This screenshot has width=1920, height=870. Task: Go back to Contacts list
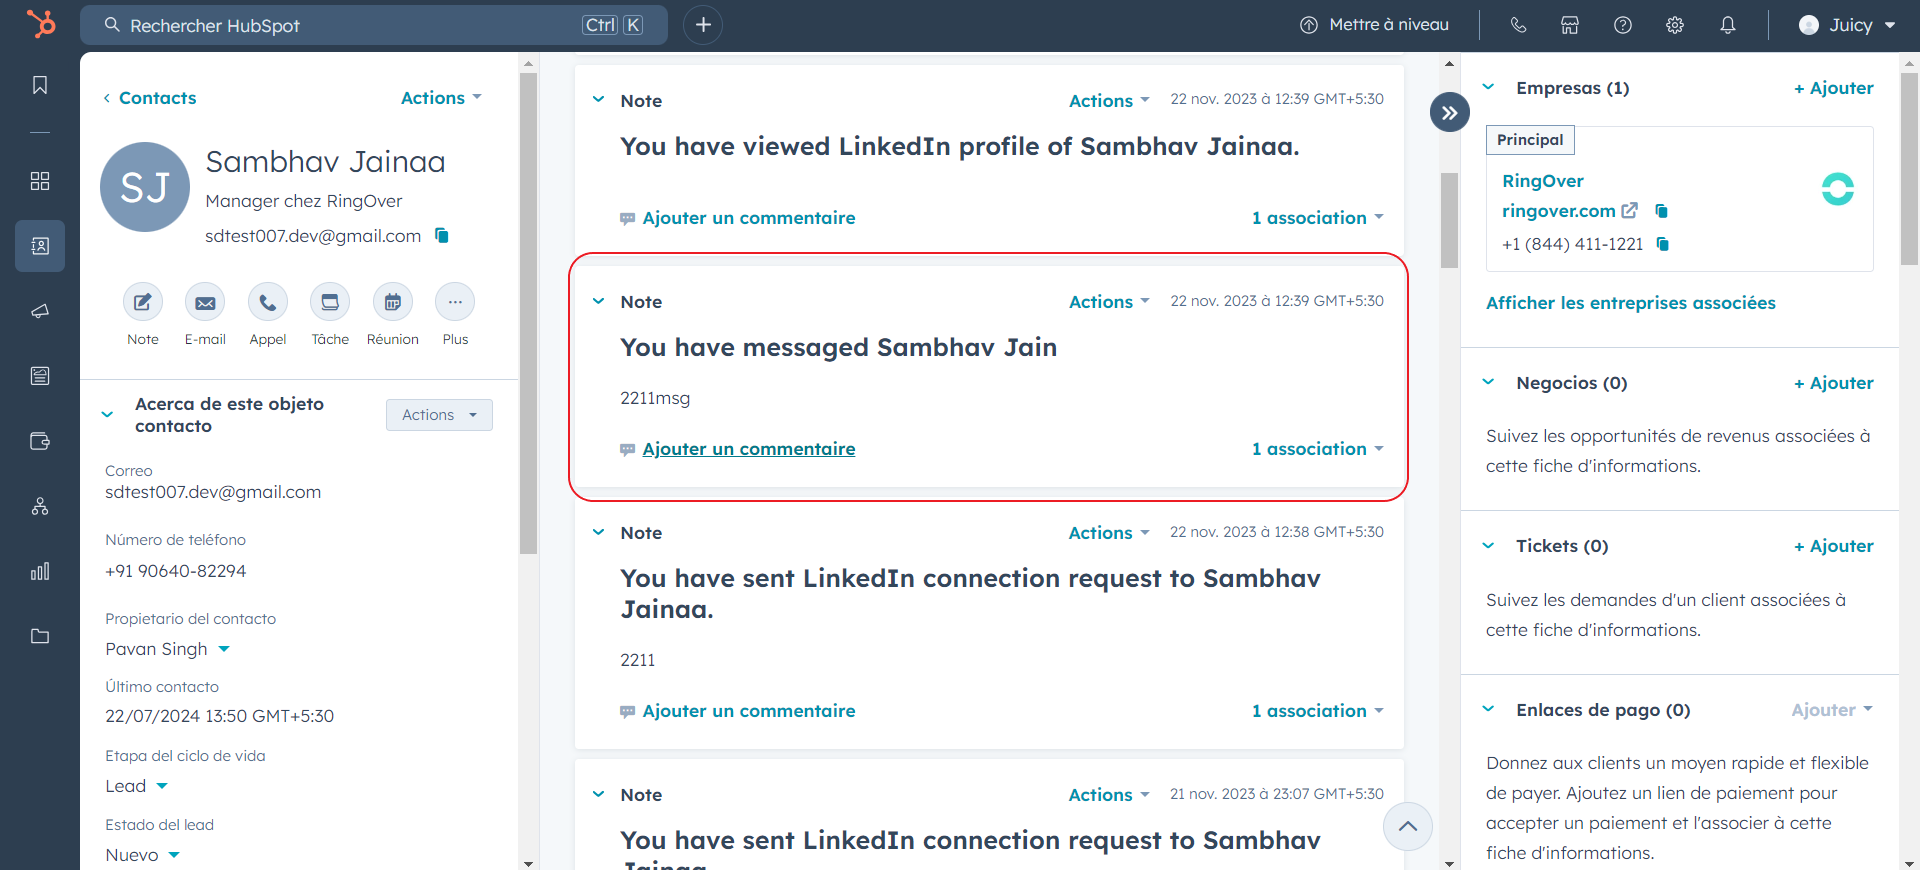[x=149, y=98]
